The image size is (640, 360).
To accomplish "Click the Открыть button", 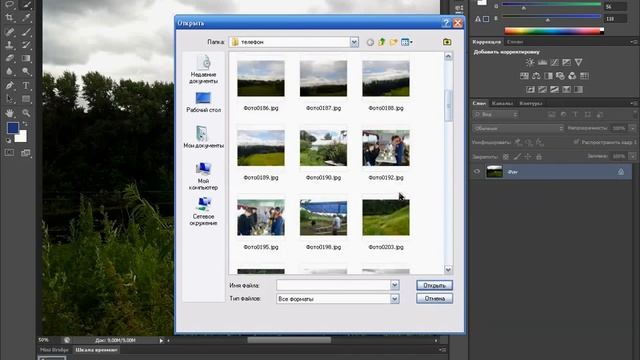I will click(434, 285).
